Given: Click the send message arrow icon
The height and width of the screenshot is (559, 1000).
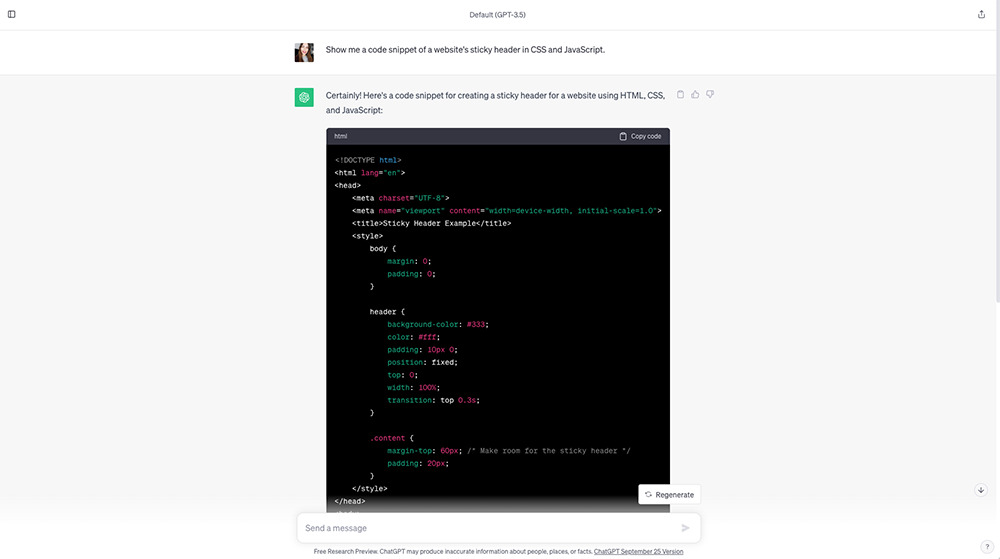Looking at the screenshot, I should coord(685,528).
